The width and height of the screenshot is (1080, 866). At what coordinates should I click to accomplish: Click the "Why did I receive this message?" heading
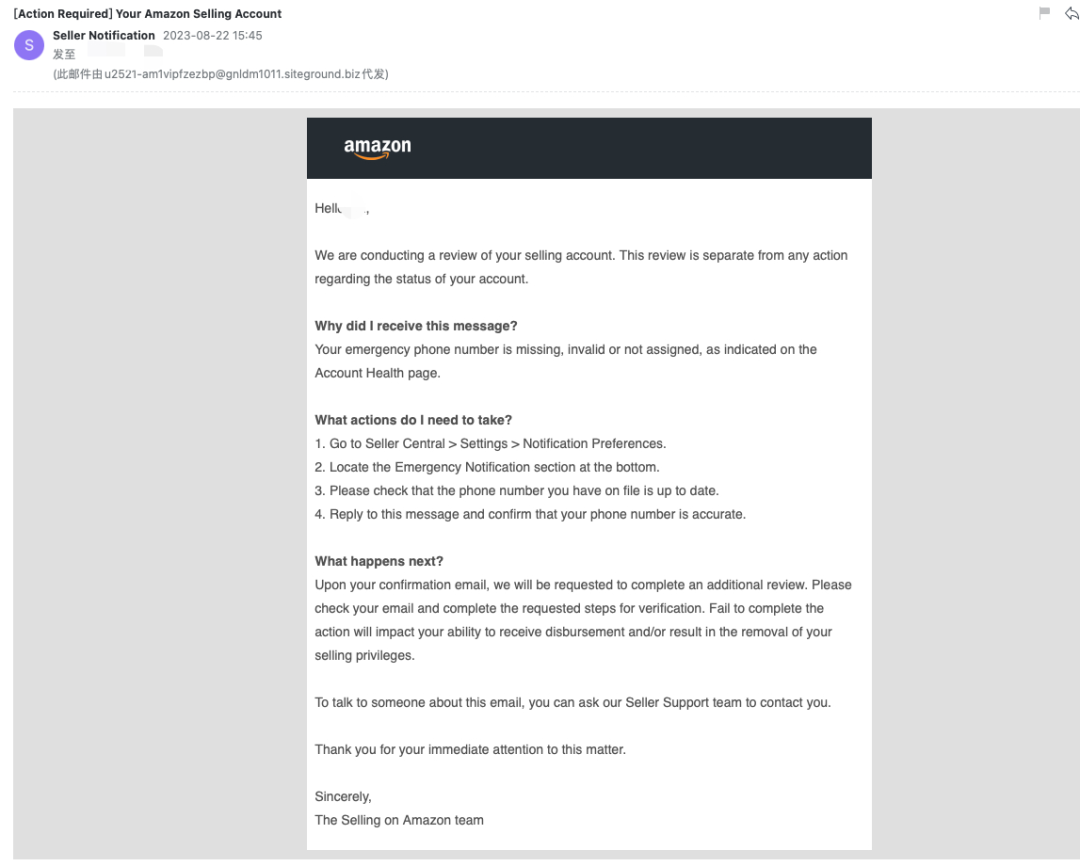[x=416, y=326]
